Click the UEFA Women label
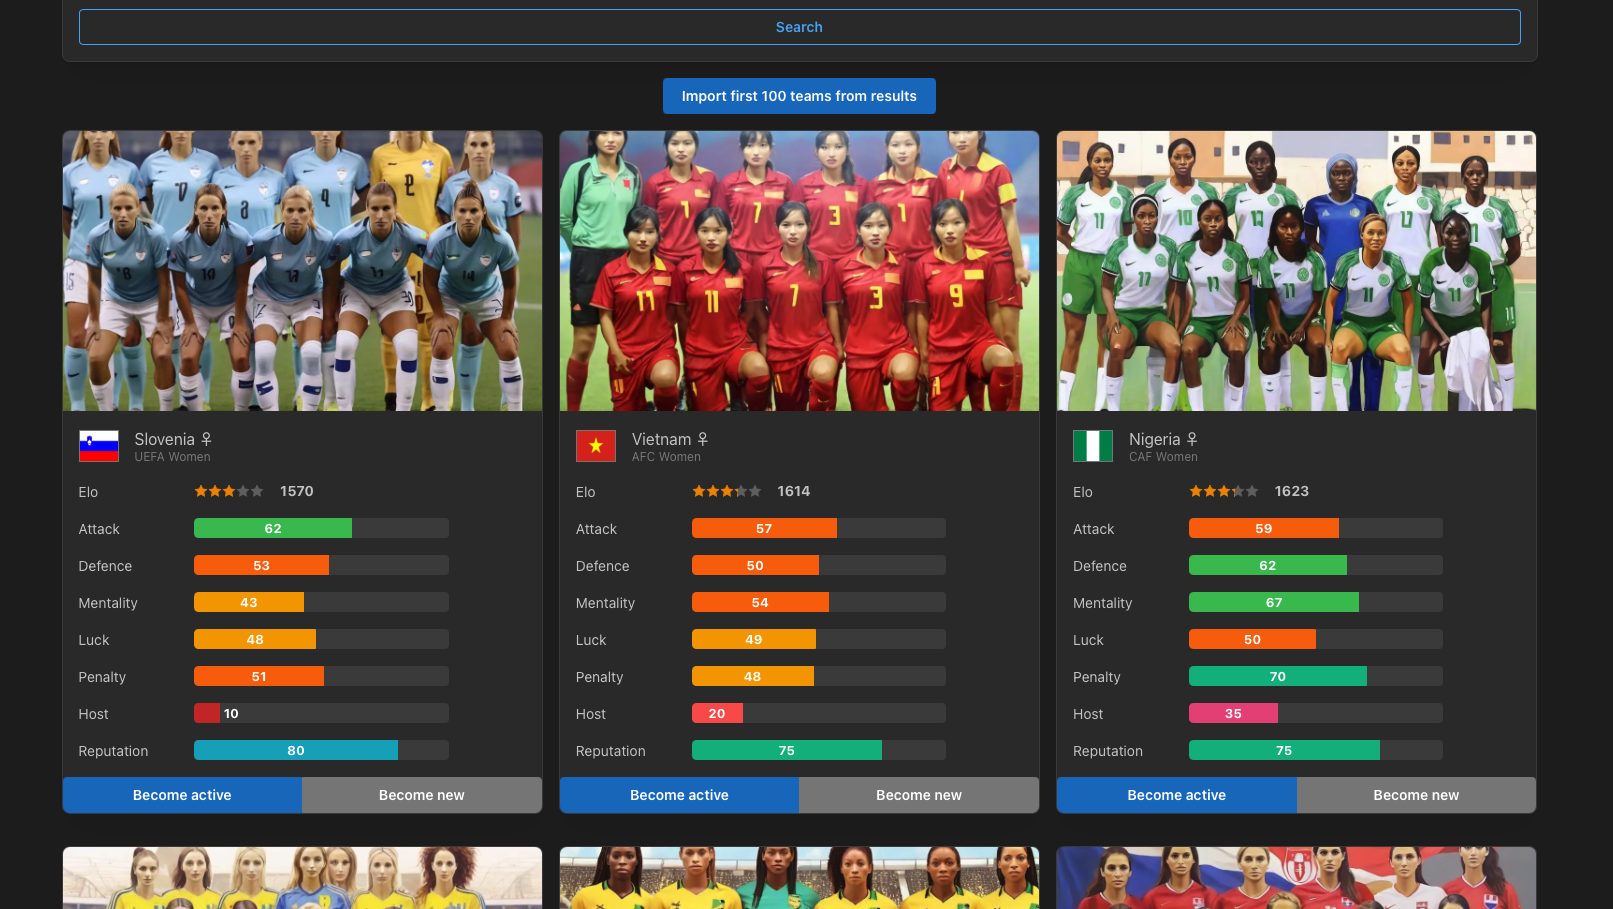 pyautogui.click(x=173, y=457)
